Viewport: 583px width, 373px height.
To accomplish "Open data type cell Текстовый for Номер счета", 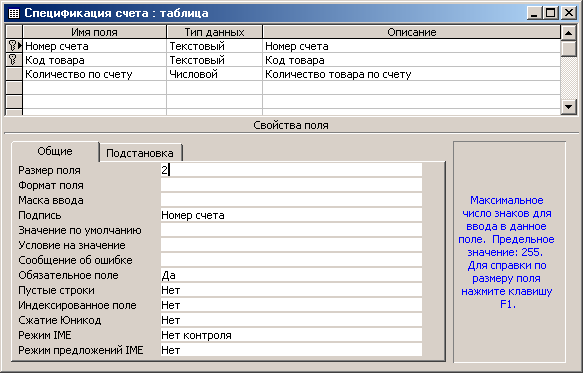I will click(215, 46).
